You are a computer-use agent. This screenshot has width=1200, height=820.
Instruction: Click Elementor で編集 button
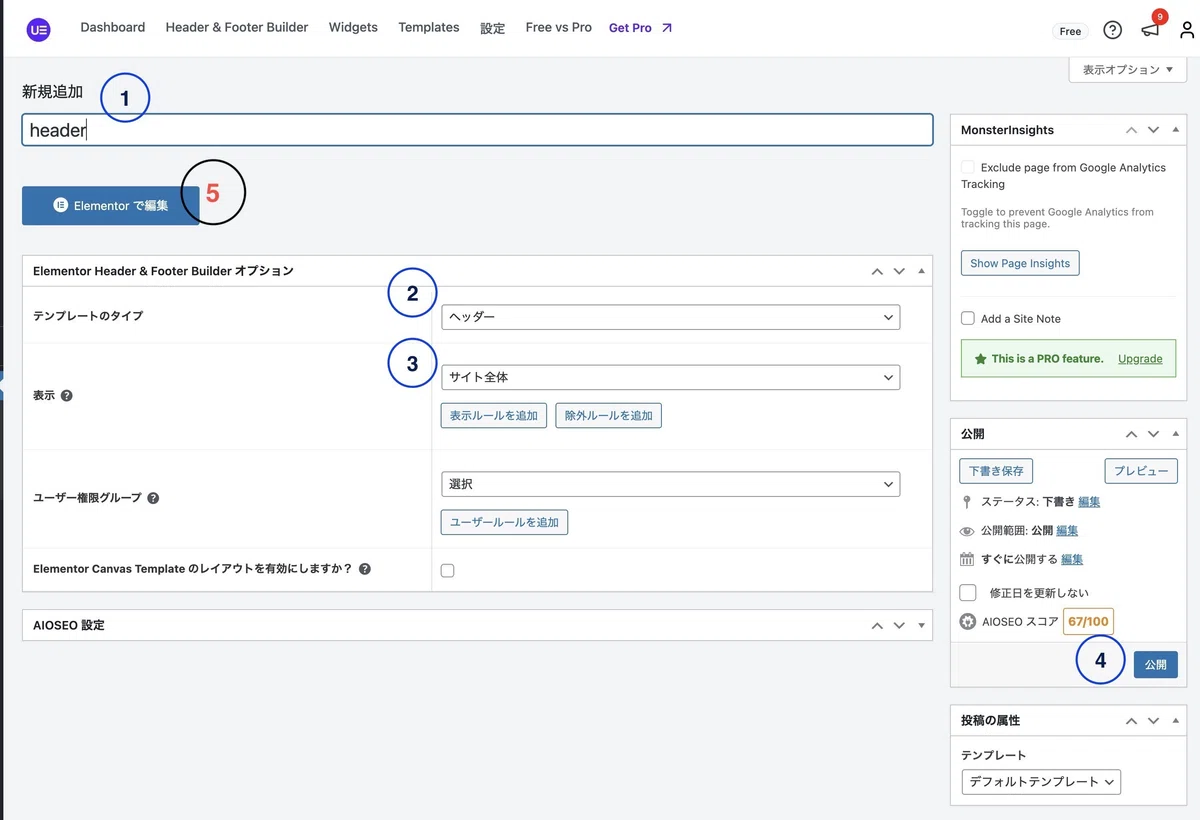point(111,205)
